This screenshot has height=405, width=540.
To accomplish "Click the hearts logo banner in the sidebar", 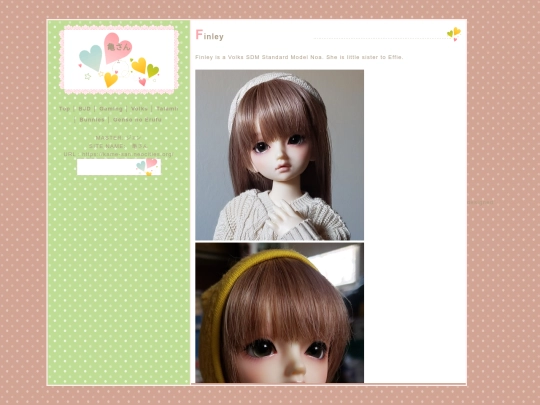I will [119, 60].
